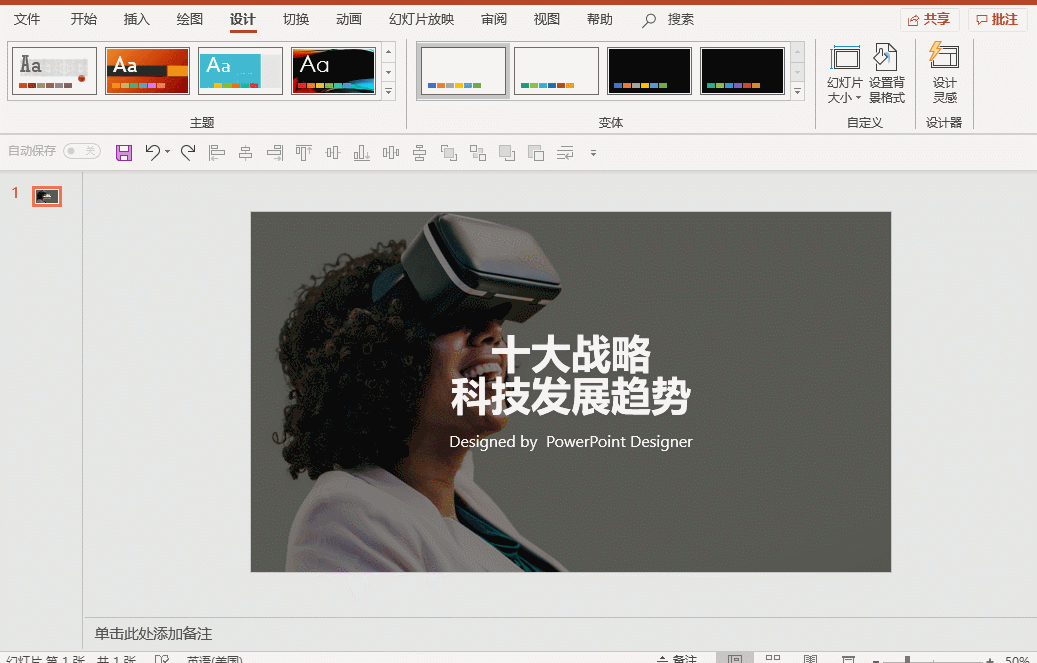Click the purple Save icon
Screen dimensions: 1037x663
(124, 153)
